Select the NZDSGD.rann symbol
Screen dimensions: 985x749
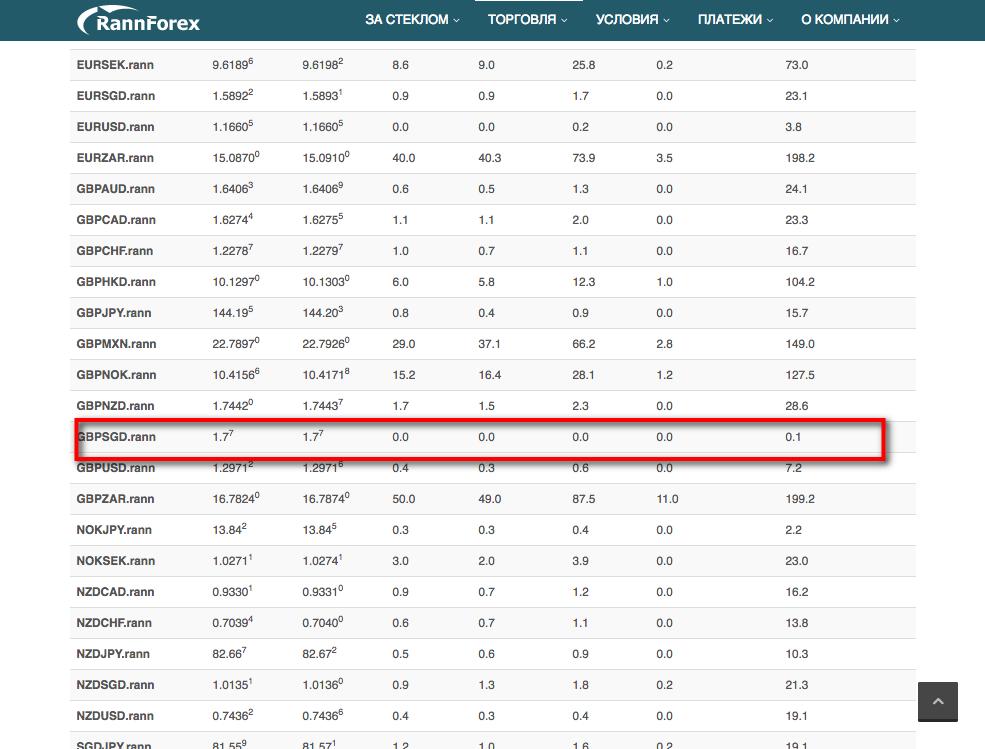coord(116,685)
